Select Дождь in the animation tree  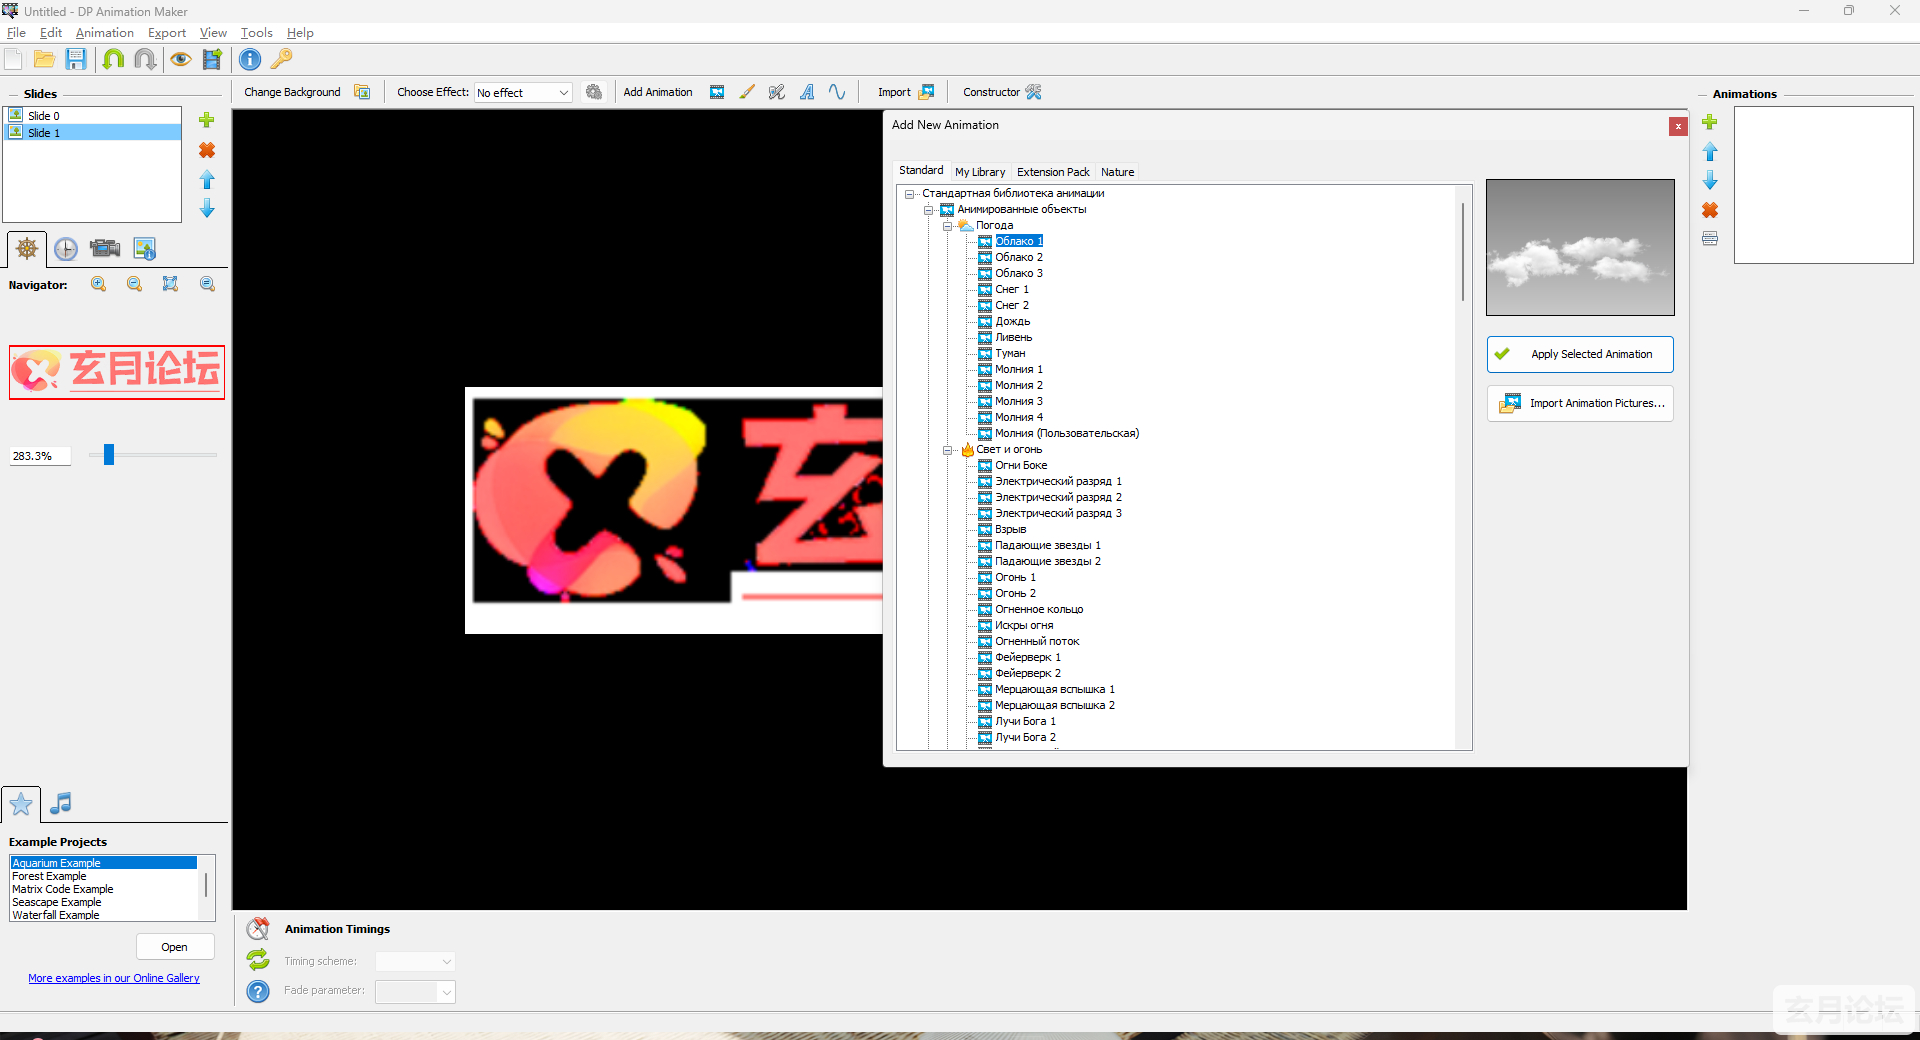click(x=1012, y=322)
